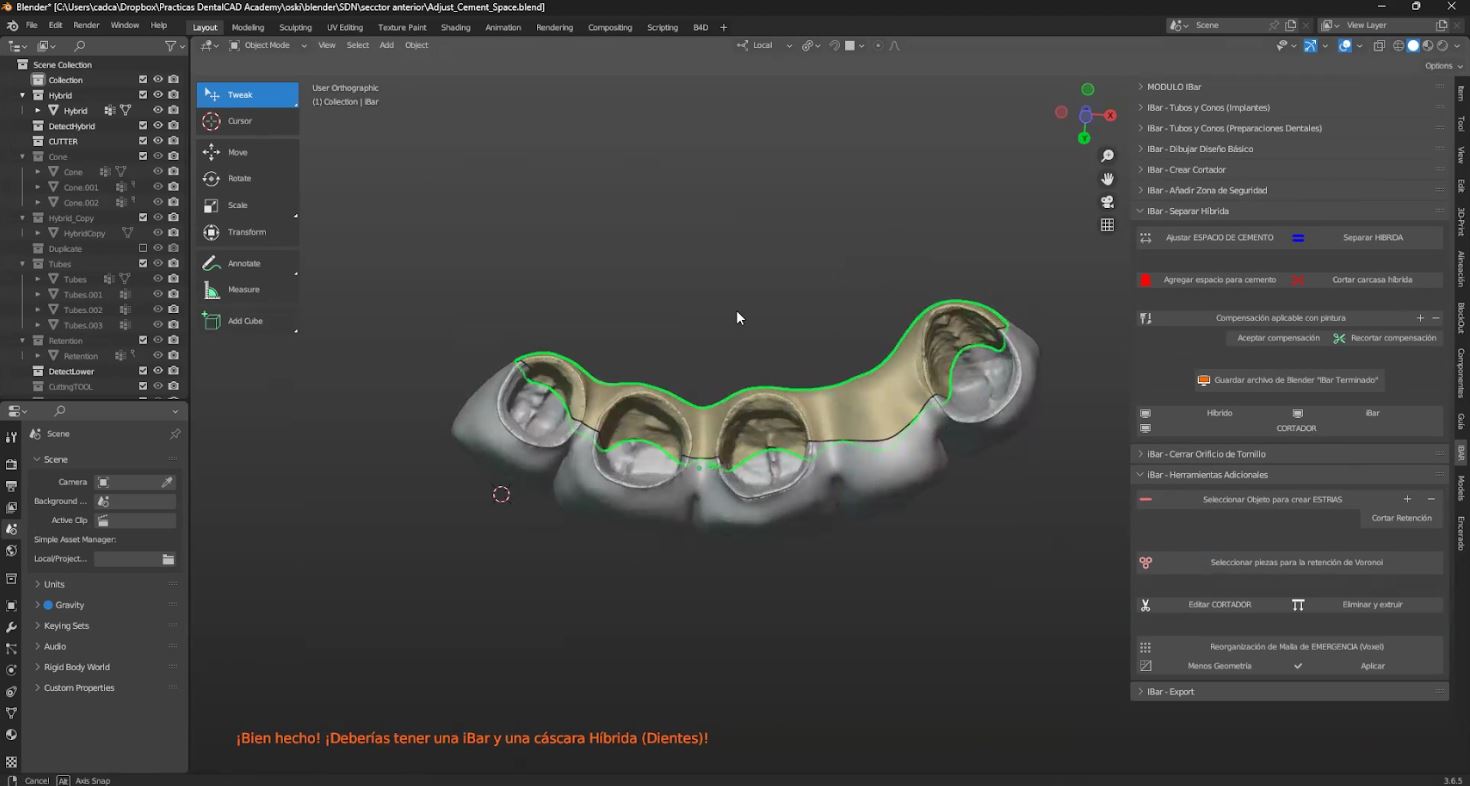The width and height of the screenshot is (1470, 786).
Task: Click the Camera eyedropper icon
Action: tap(167, 482)
